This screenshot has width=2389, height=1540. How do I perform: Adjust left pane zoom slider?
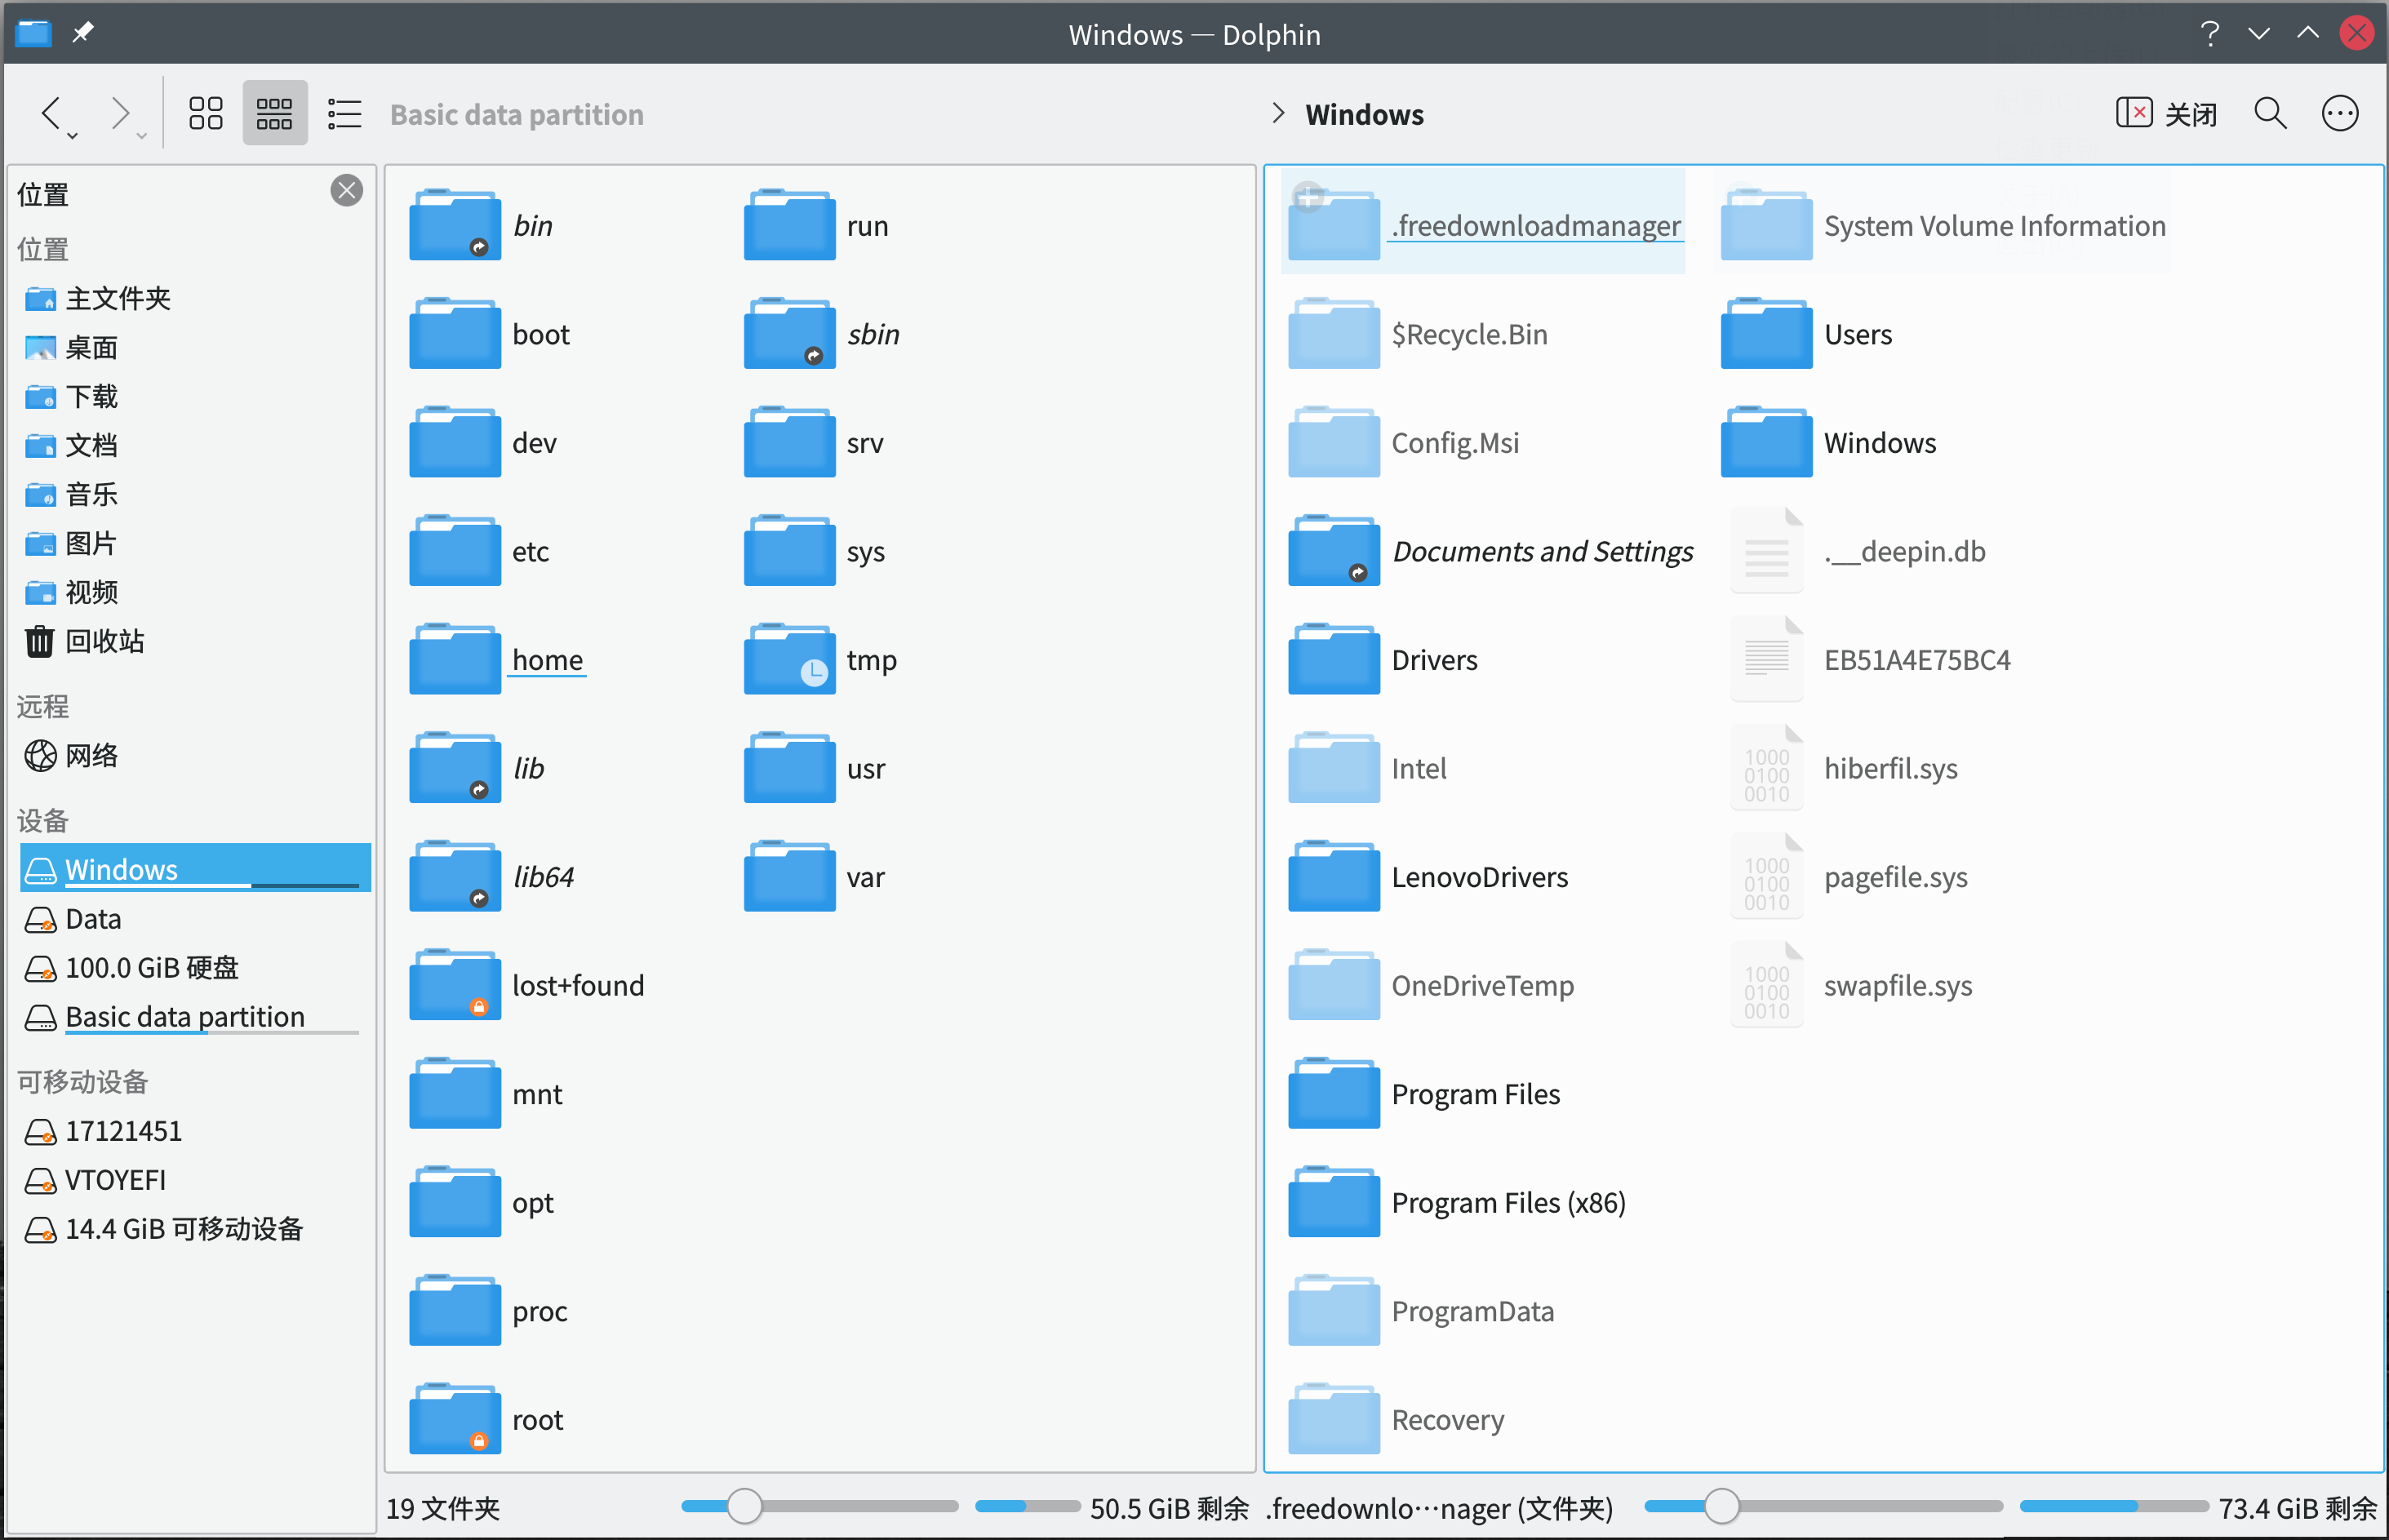744,1506
